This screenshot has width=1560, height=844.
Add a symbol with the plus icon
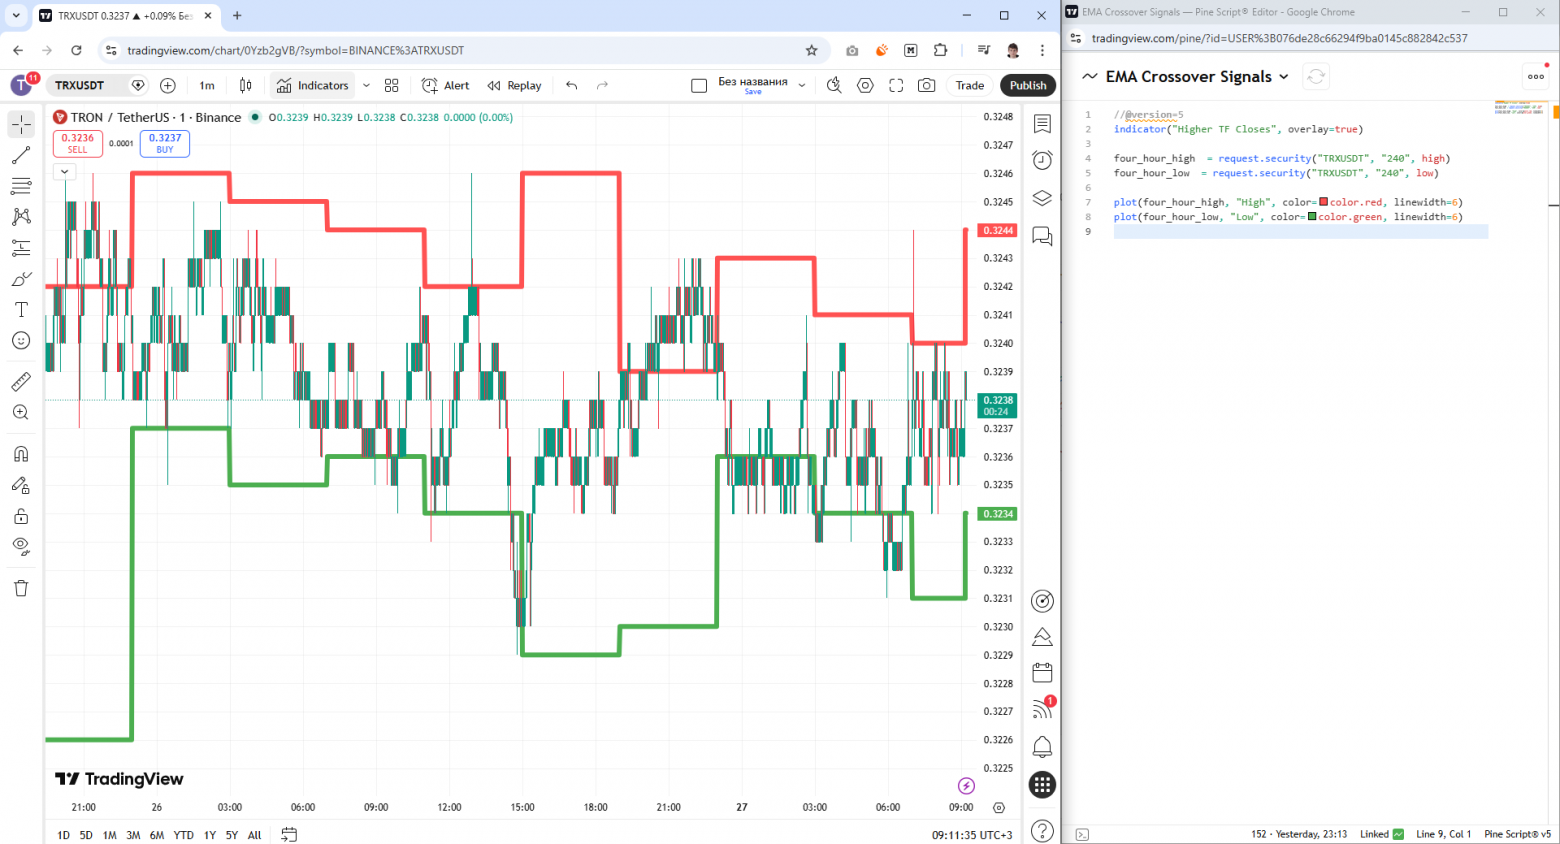[168, 86]
